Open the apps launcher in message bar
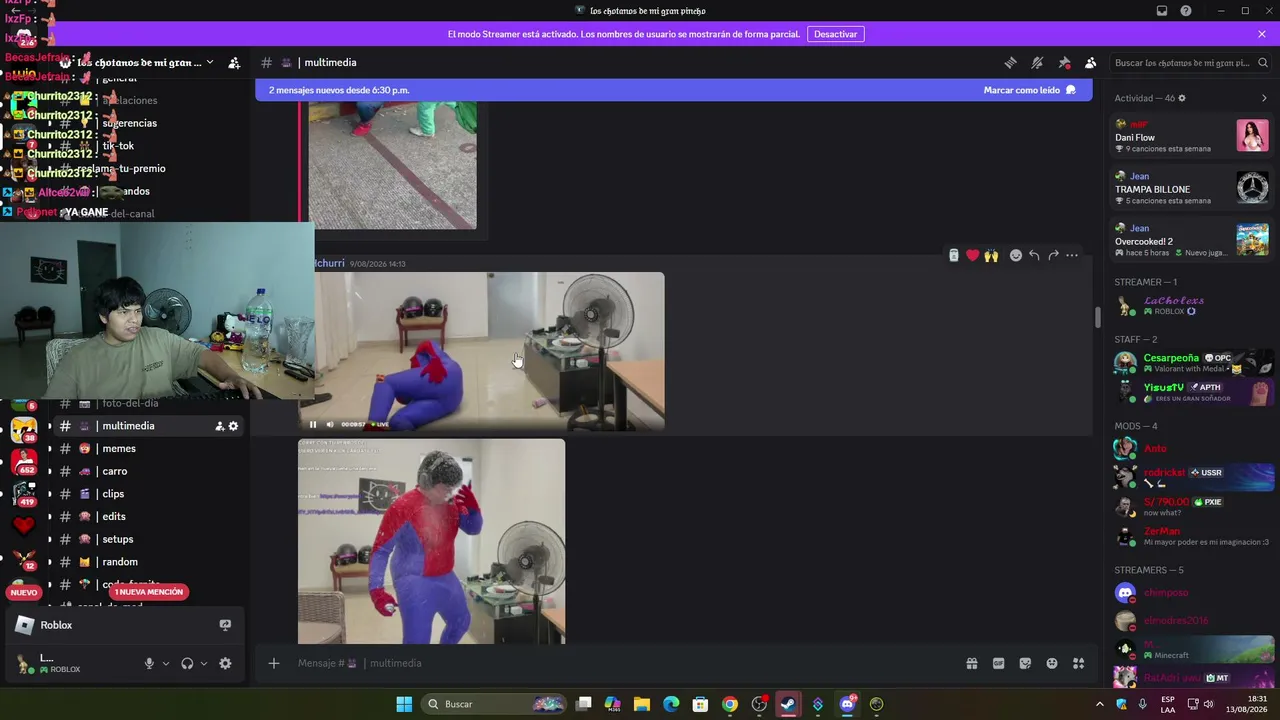 [1079, 663]
